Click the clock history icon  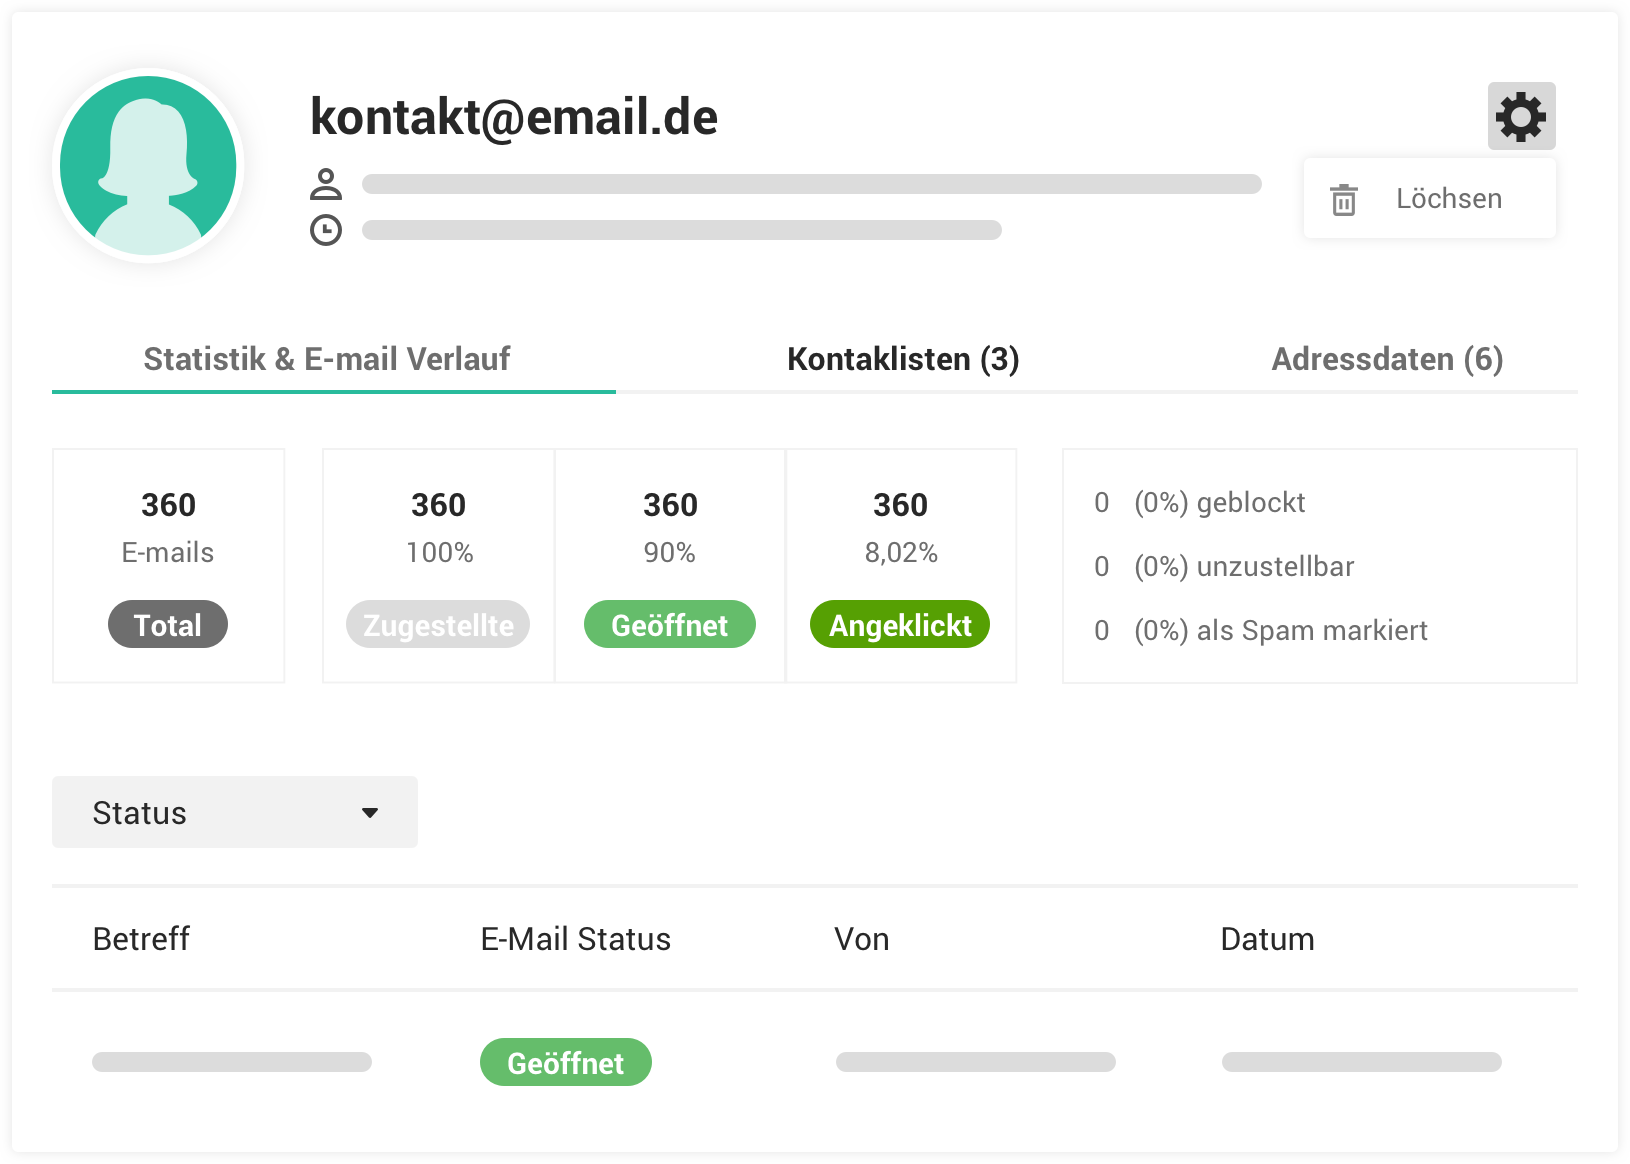pos(326,230)
